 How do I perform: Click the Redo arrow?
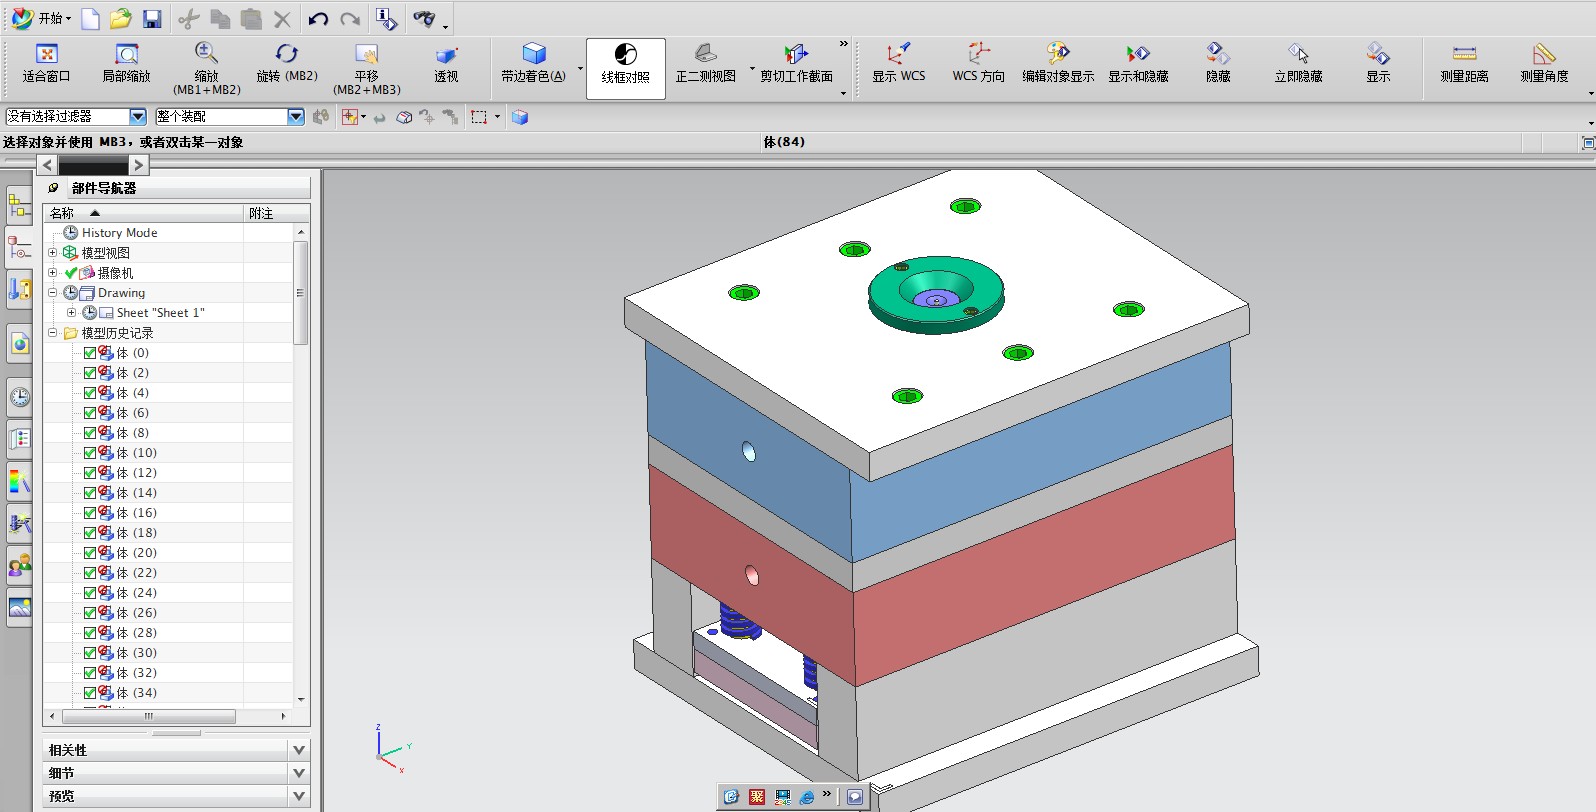[350, 18]
